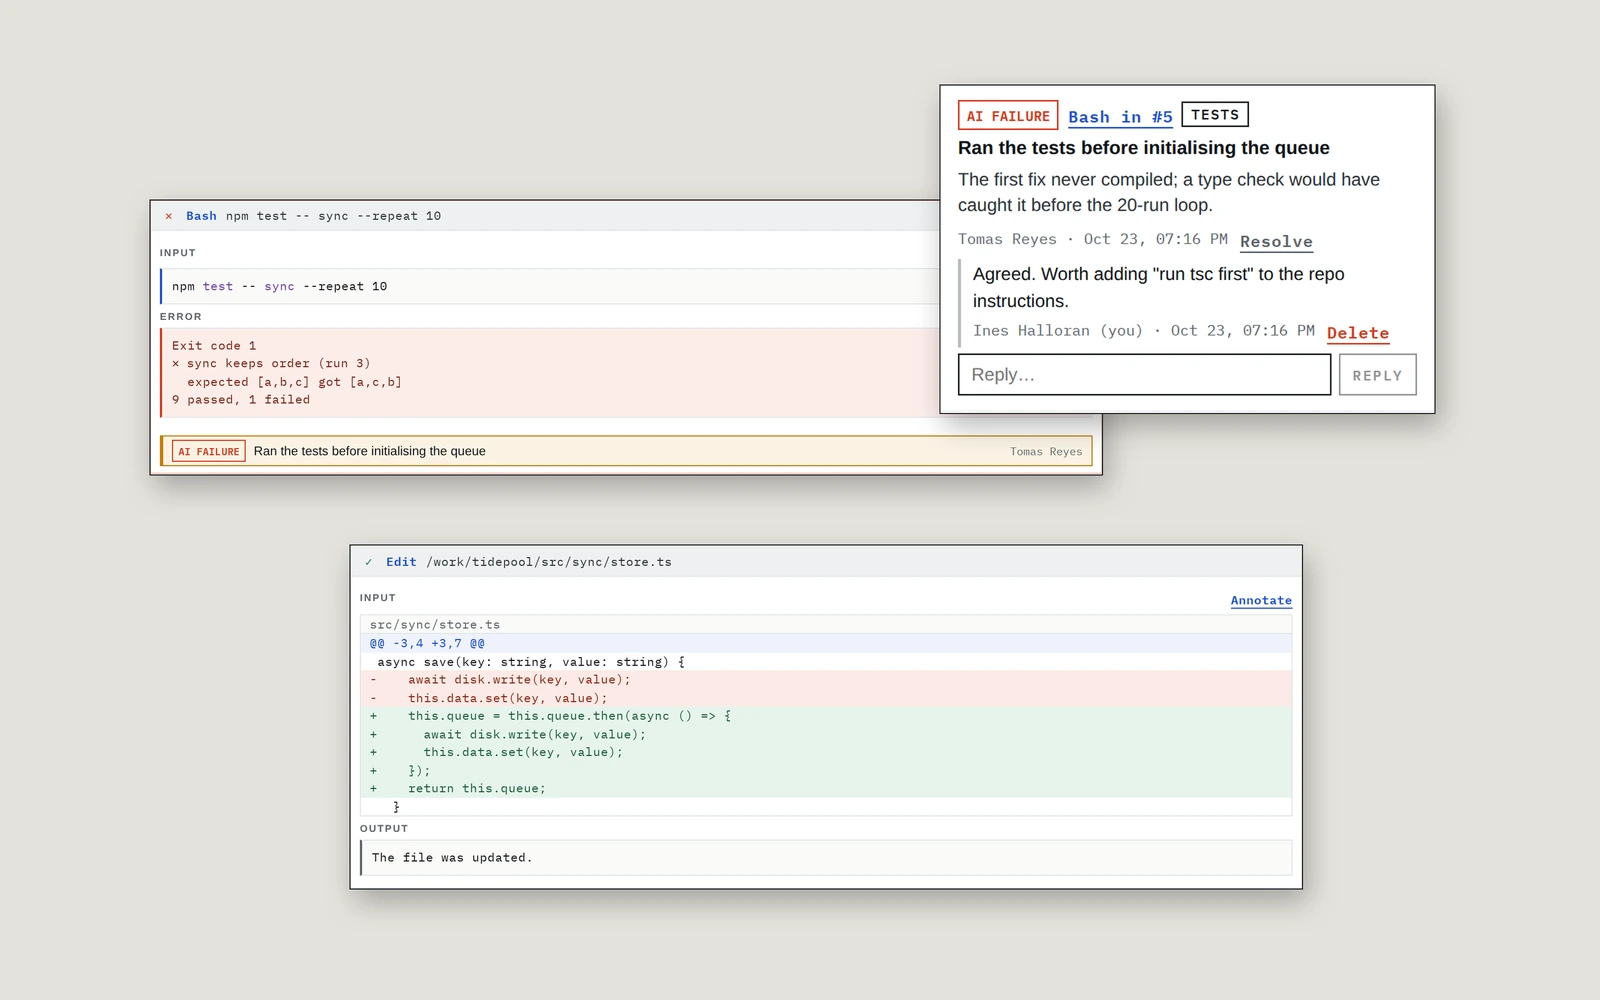Image resolution: width=1600 pixels, height=1000 pixels.
Task: Click the added line 'return this.queue;'
Action: pyautogui.click(x=826, y=789)
